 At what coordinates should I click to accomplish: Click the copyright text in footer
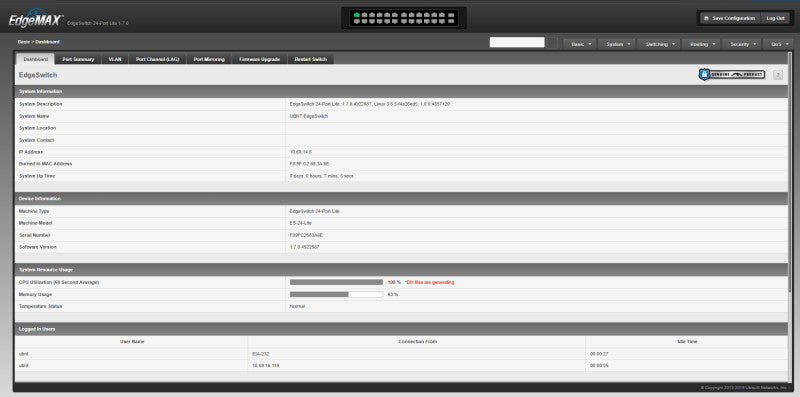pos(743,388)
